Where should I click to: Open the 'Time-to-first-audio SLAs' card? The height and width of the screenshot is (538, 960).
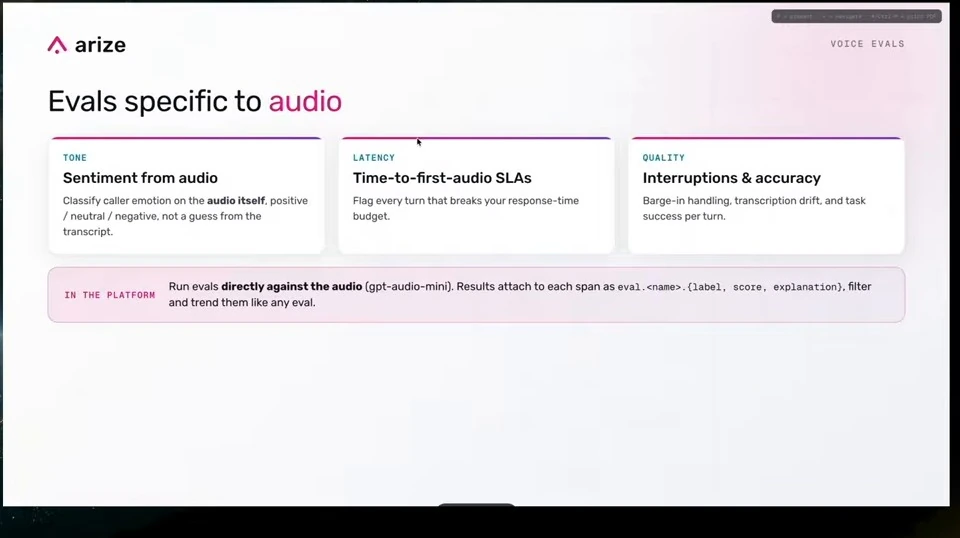click(476, 195)
